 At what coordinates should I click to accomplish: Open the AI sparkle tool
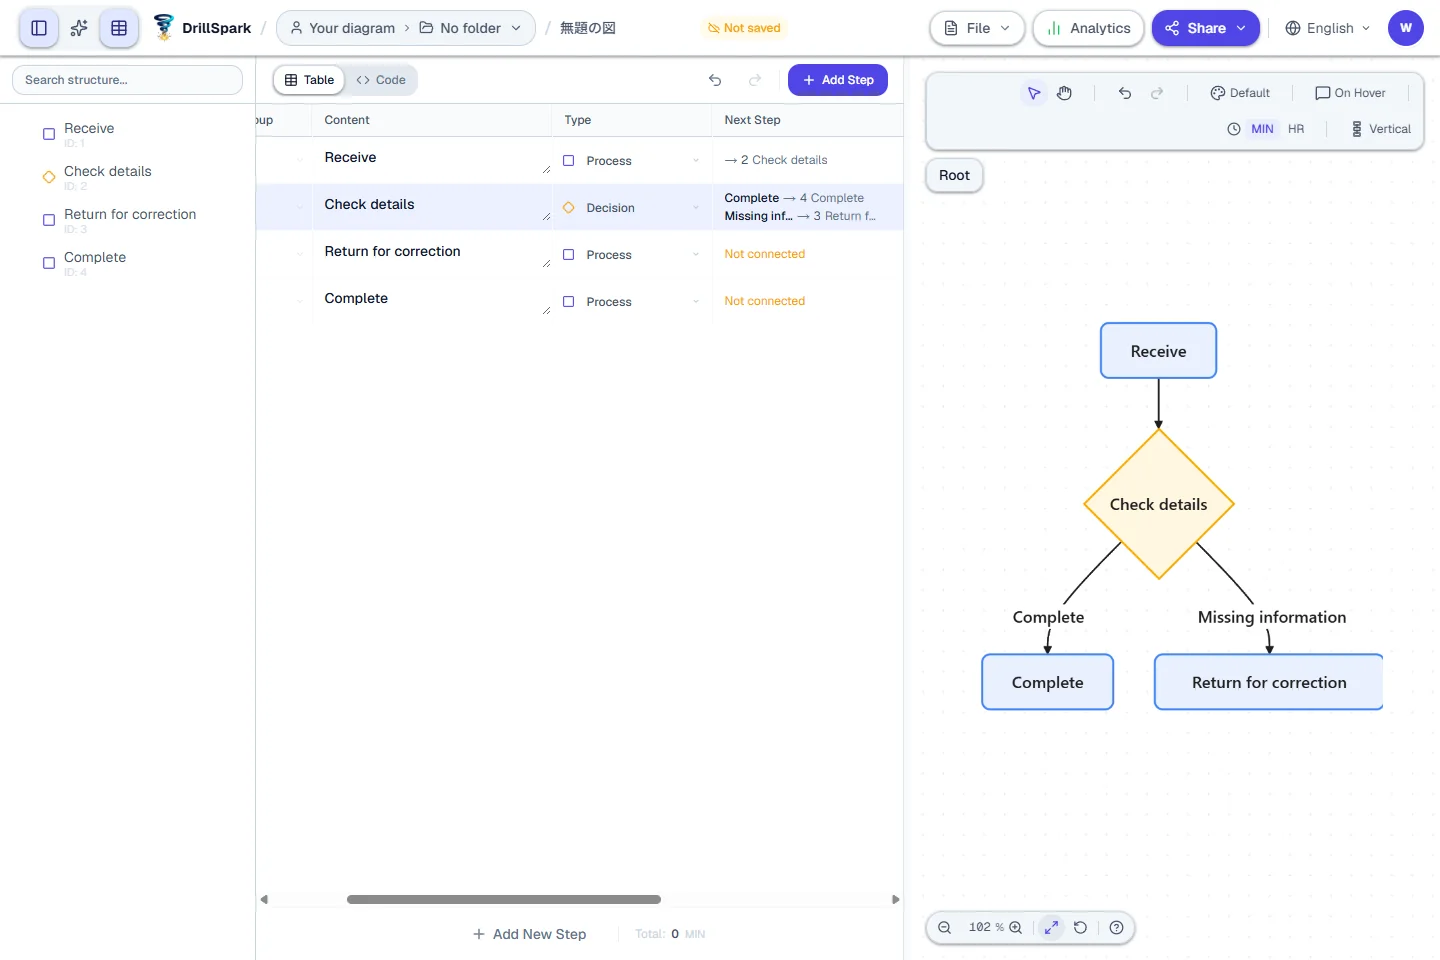pyautogui.click(x=79, y=28)
